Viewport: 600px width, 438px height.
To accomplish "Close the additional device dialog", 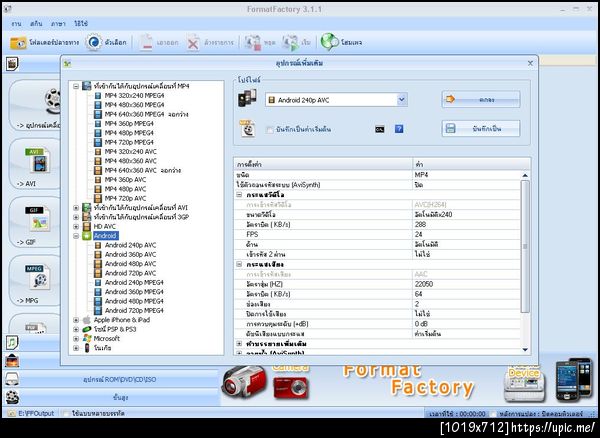I will 530,64.
